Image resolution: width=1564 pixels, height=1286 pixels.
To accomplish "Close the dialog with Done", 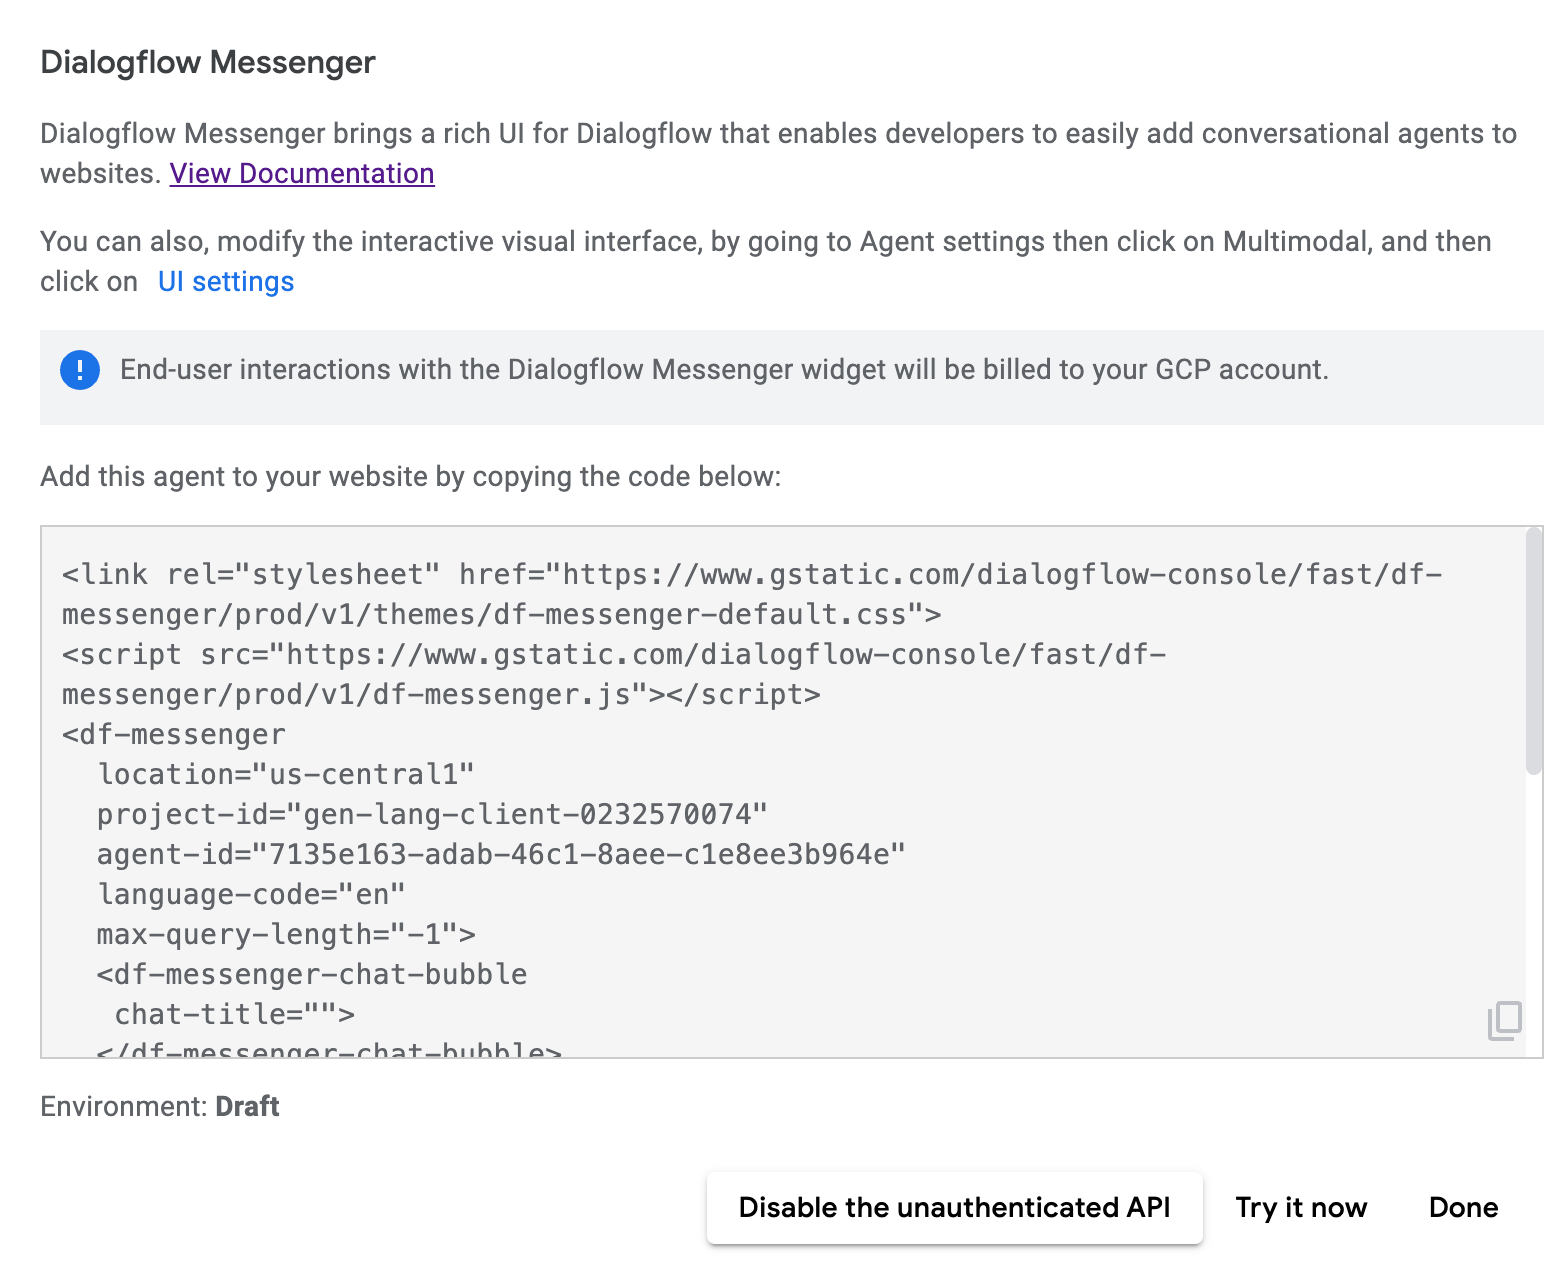I will 1463,1208.
